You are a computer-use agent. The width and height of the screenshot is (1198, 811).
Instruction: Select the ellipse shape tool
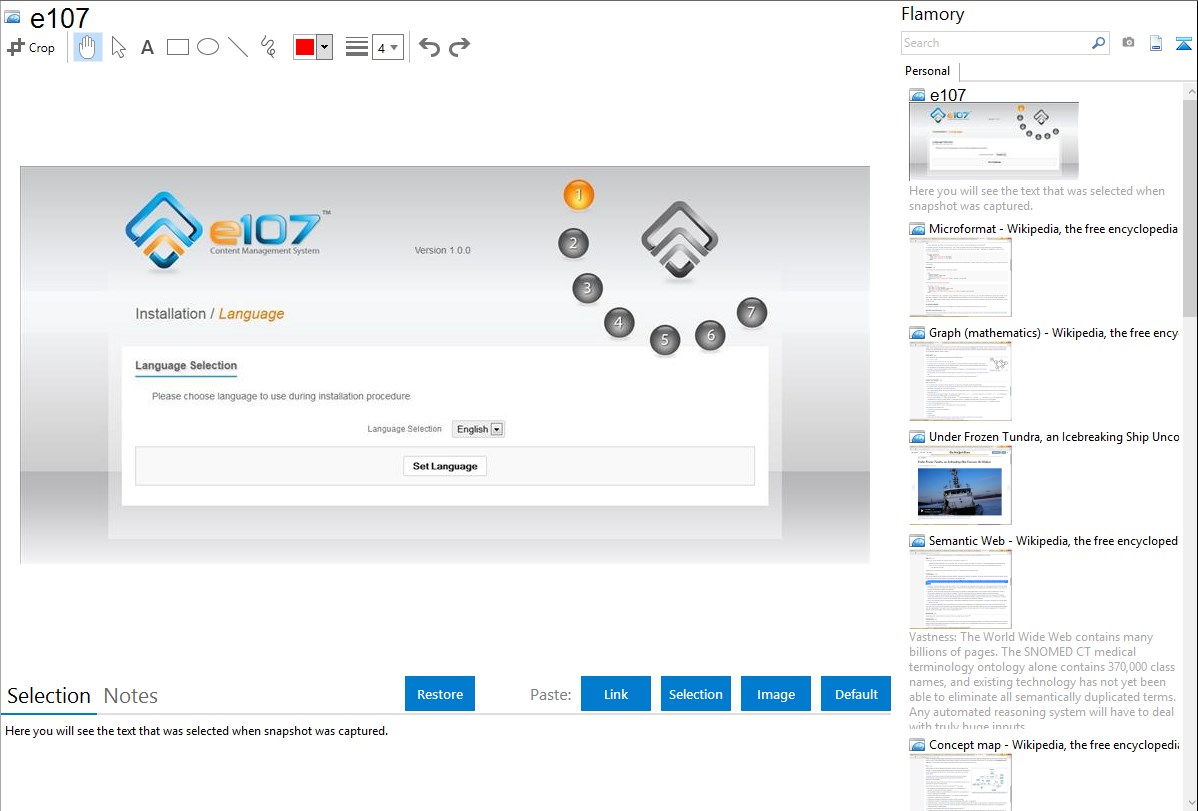208,47
